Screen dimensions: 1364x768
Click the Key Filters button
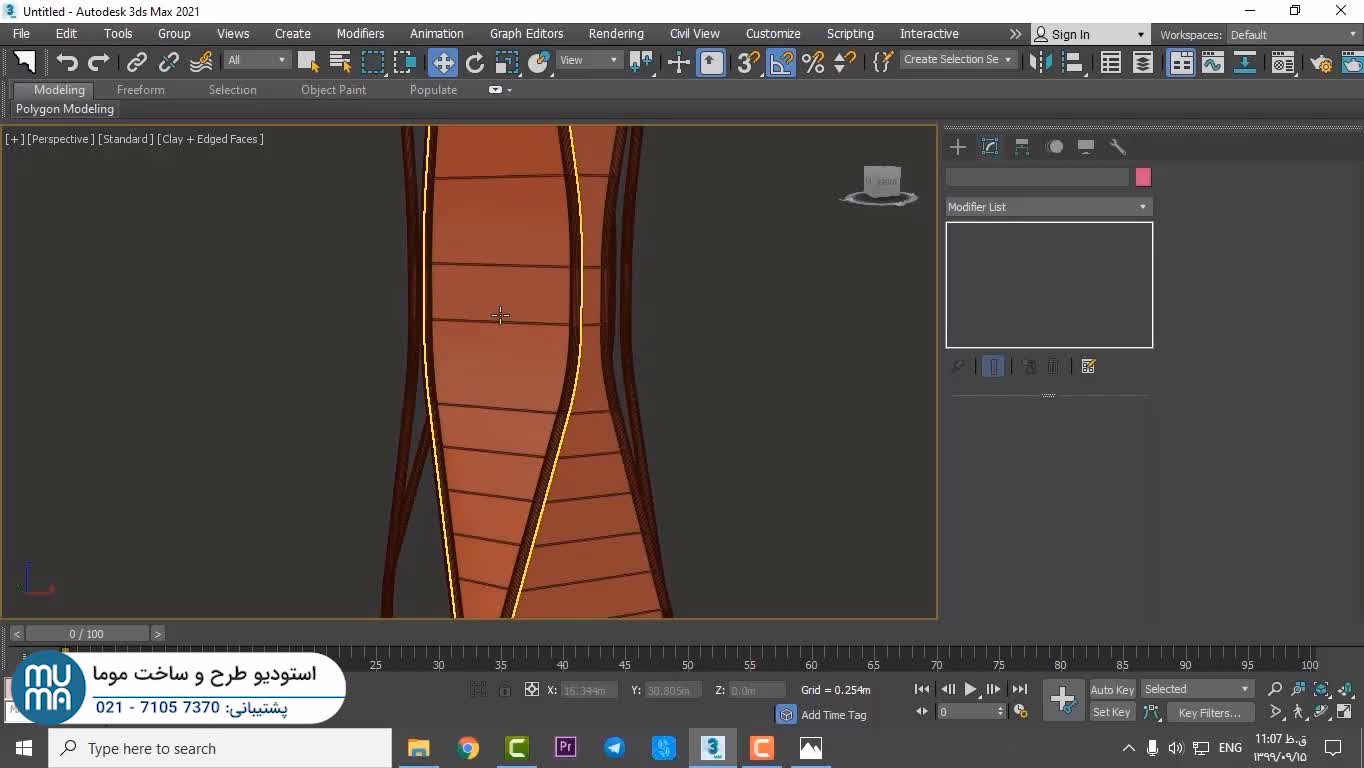tap(1209, 713)
